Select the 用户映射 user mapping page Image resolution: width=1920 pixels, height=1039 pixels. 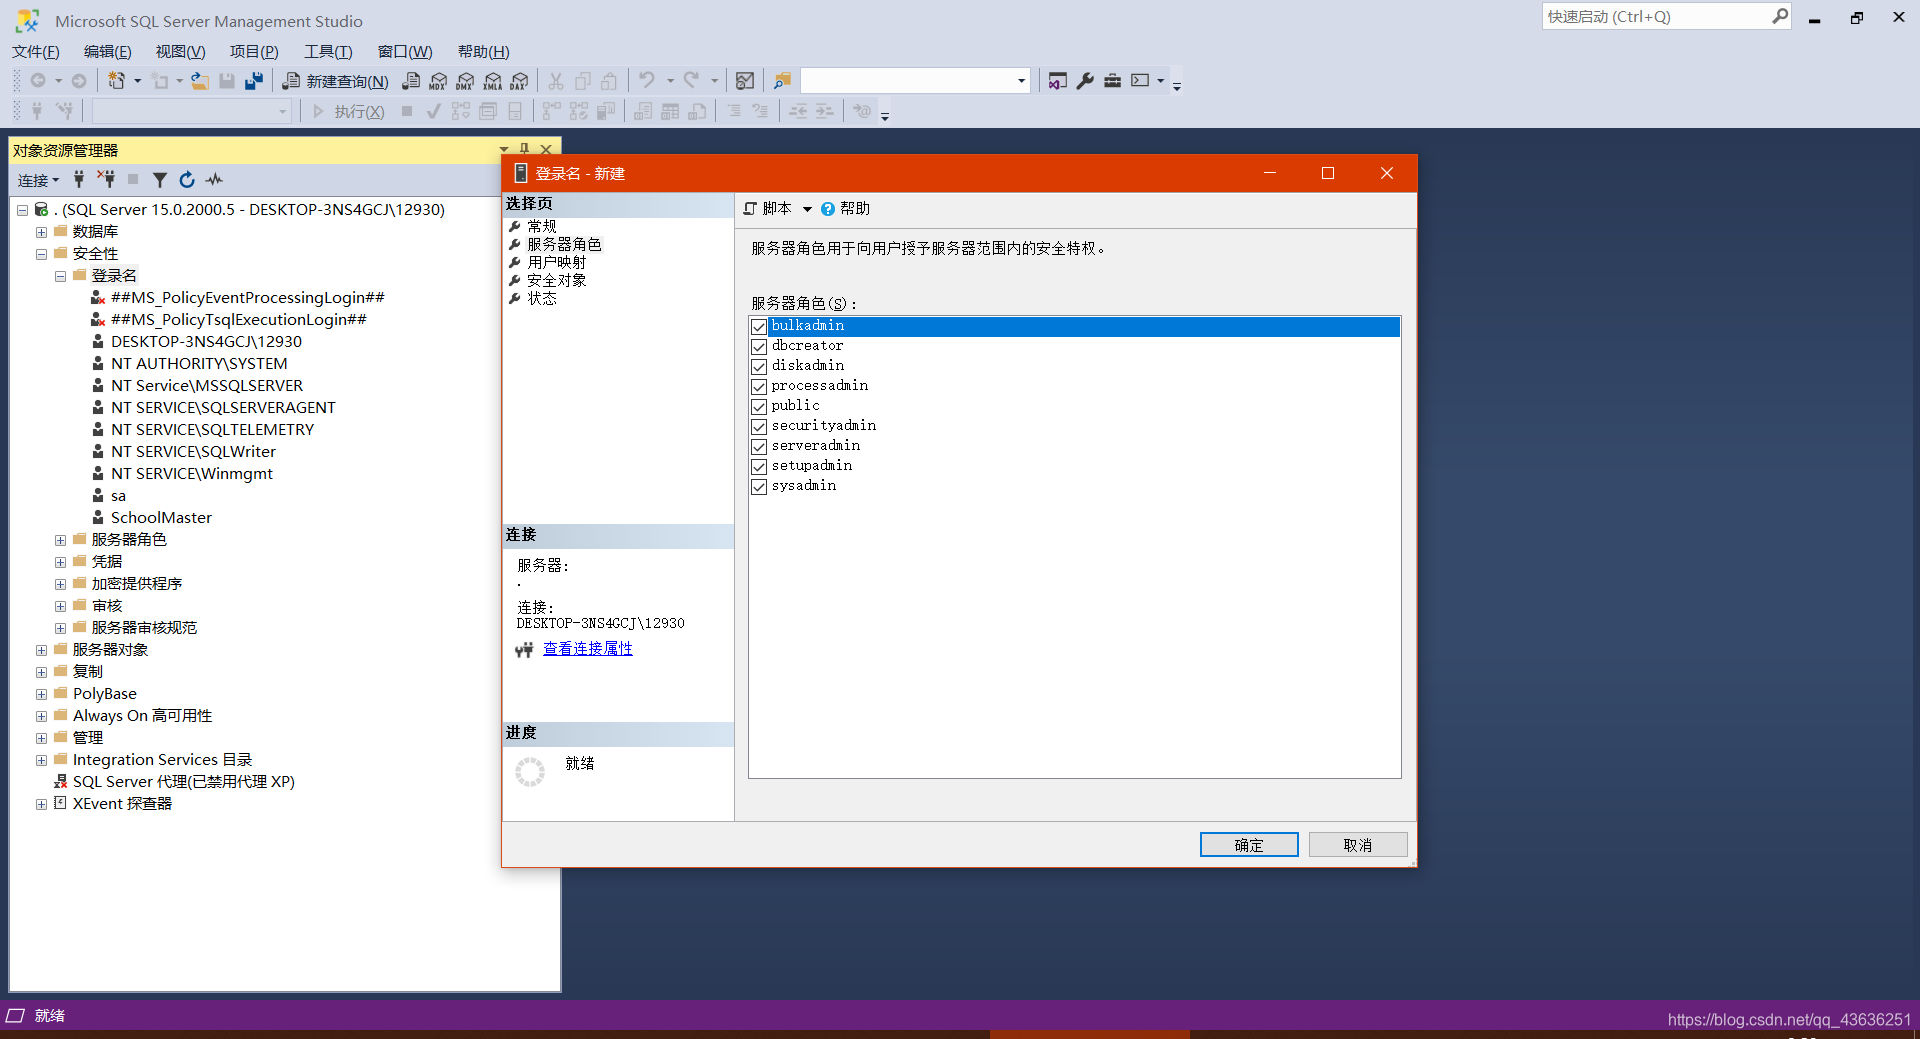tap(557, 263)
